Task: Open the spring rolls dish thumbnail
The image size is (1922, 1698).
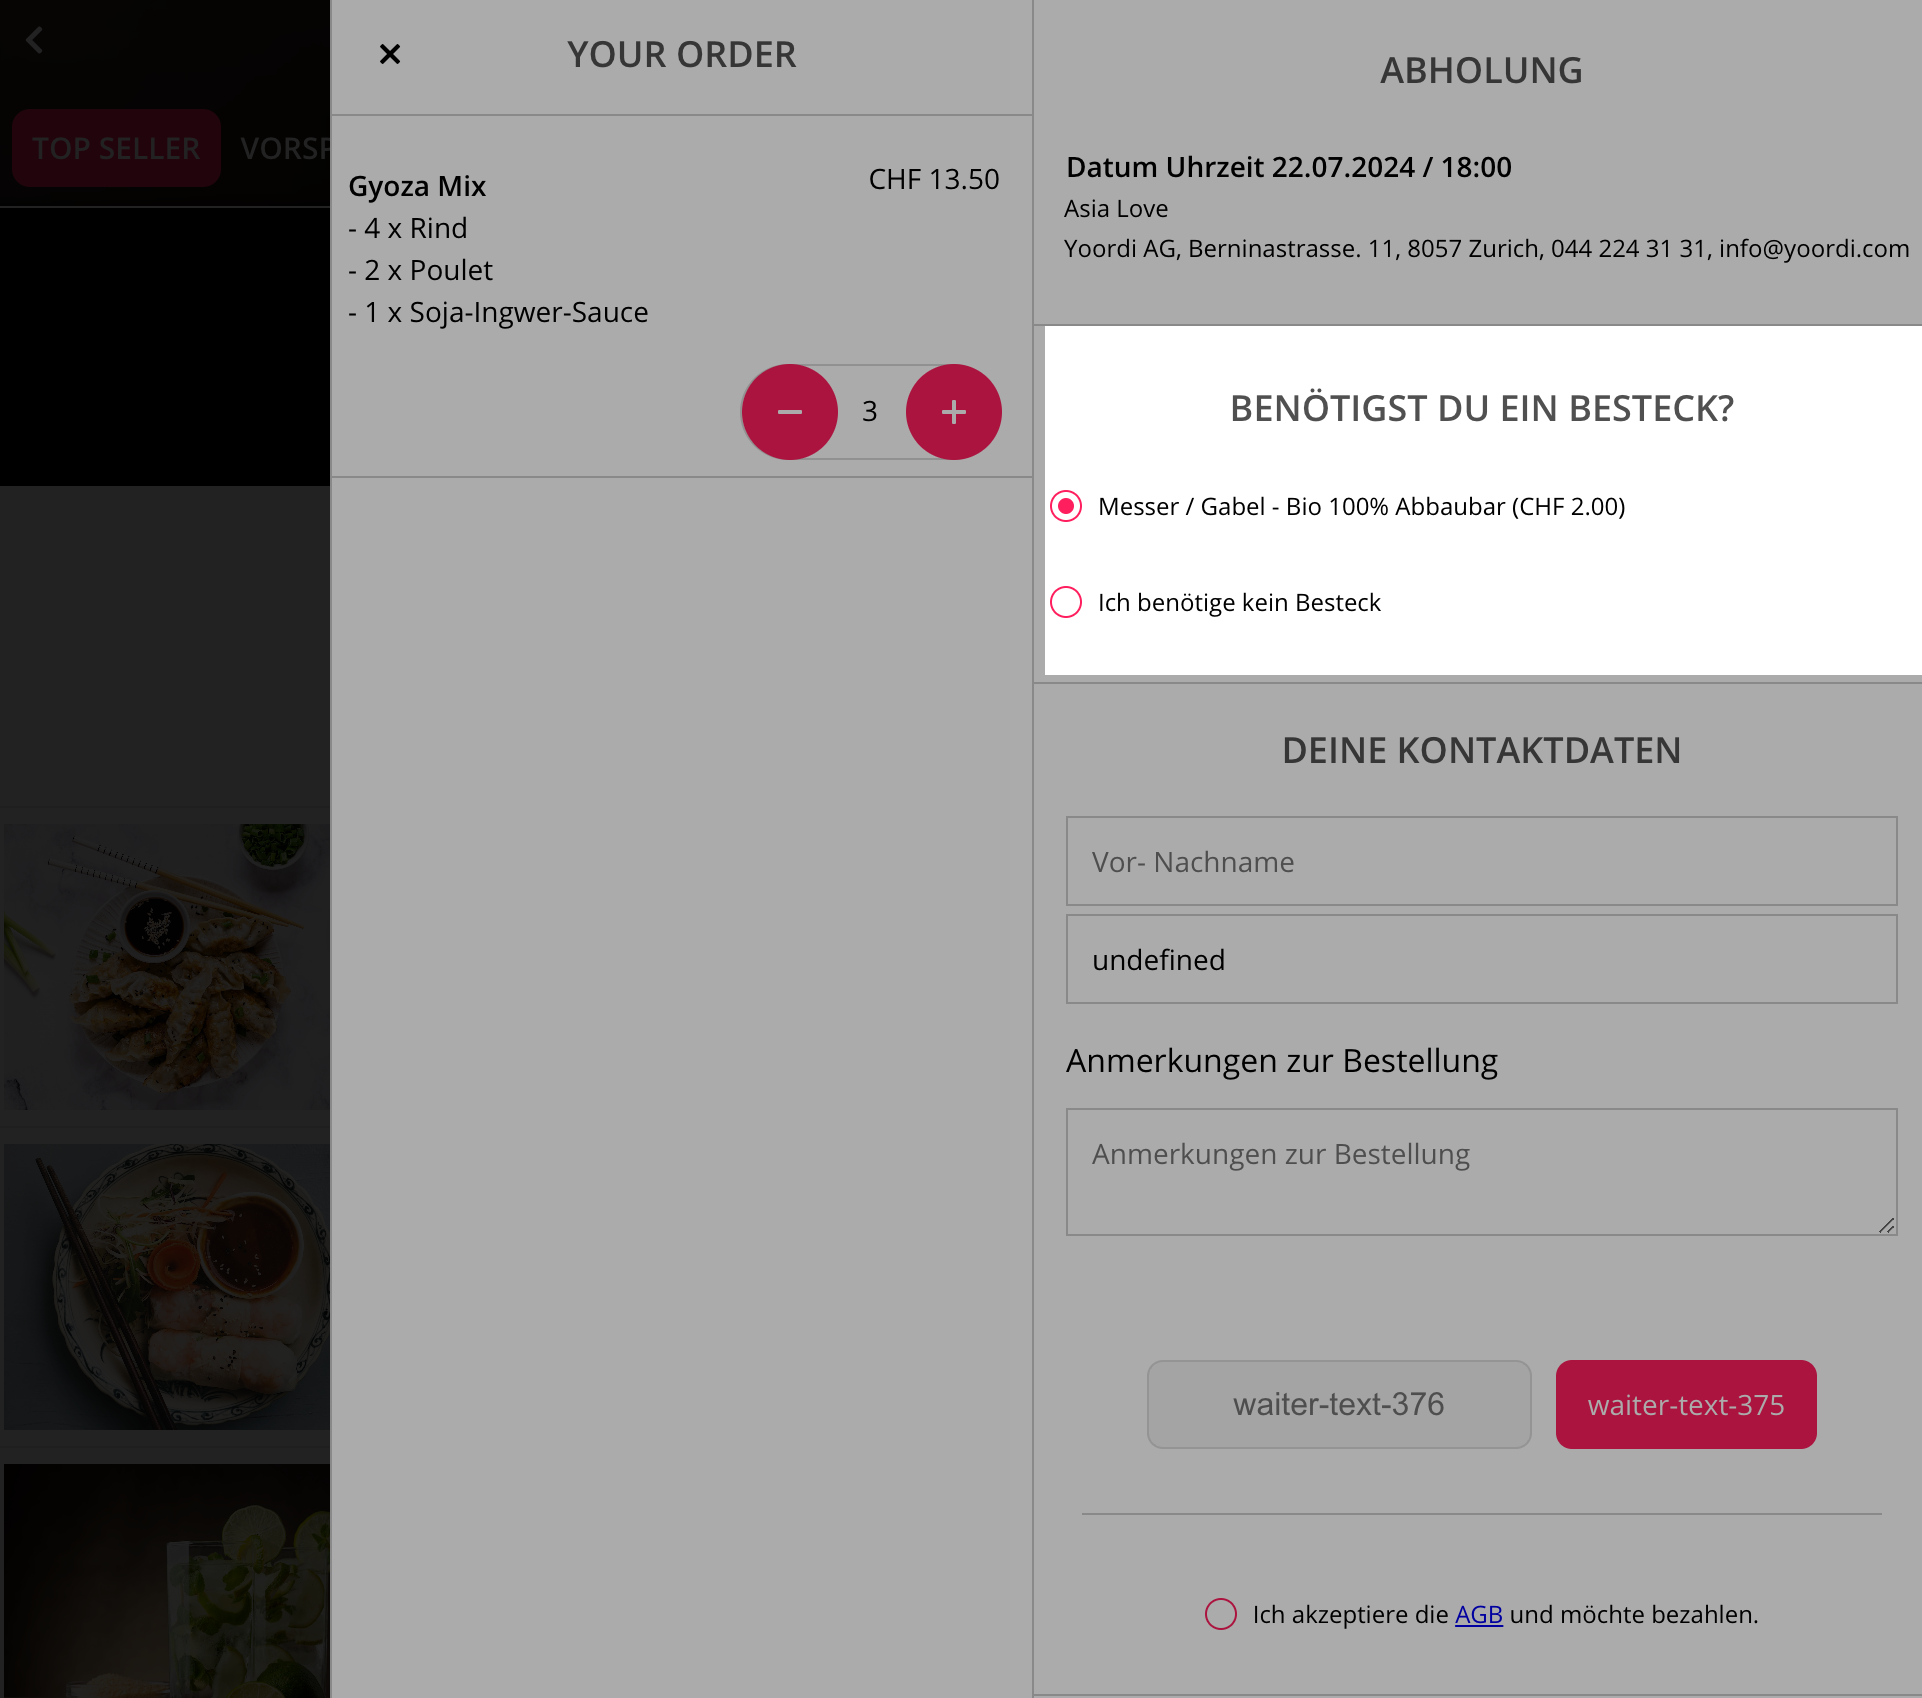Action: [x=167, y=1286]
